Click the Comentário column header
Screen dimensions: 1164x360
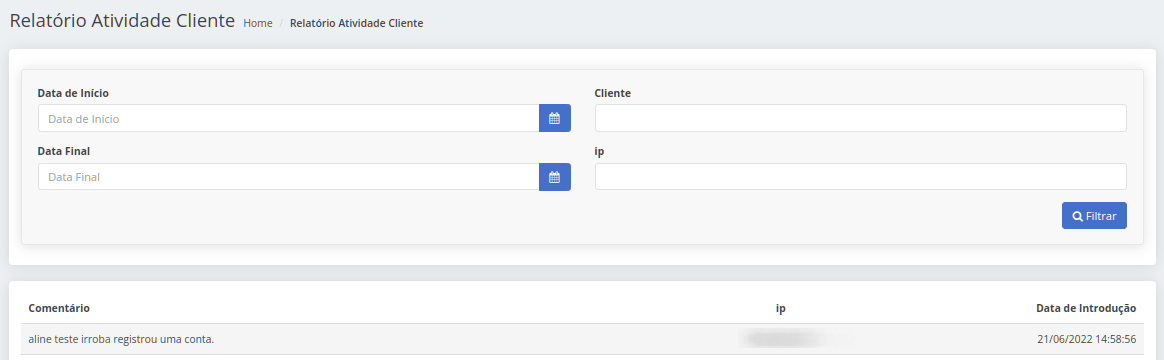point(59,308)
